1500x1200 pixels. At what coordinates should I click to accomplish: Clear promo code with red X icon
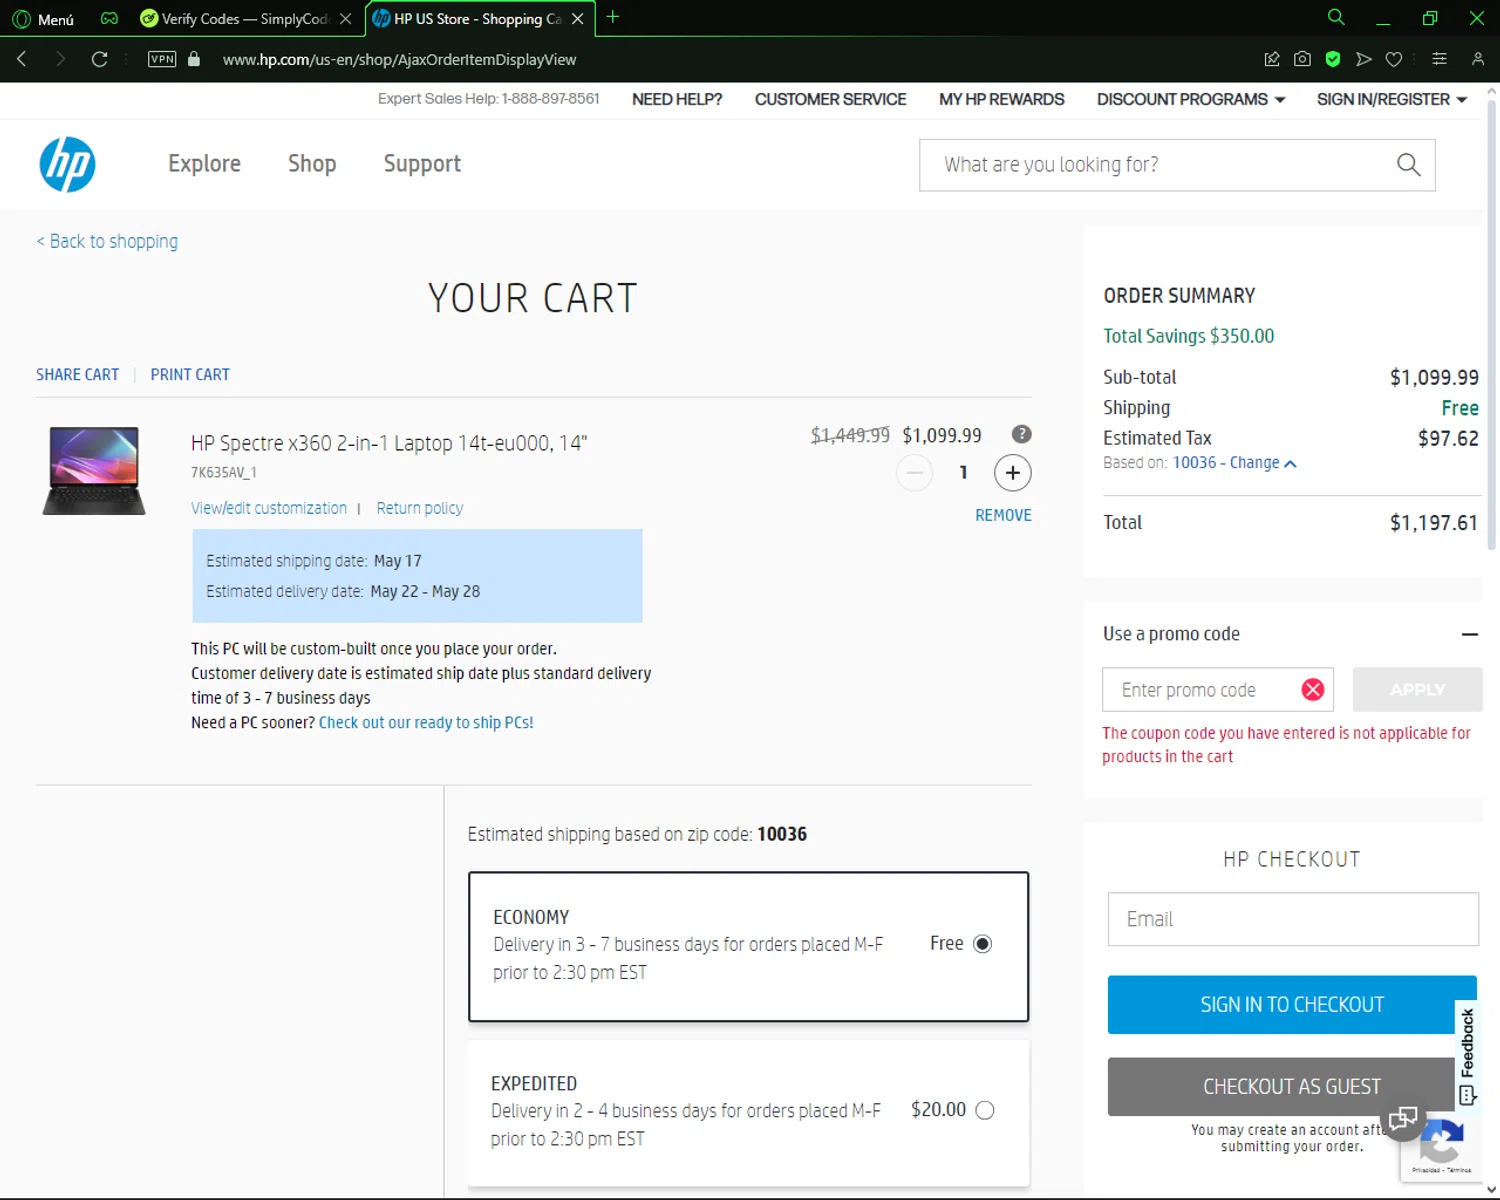1313,689
